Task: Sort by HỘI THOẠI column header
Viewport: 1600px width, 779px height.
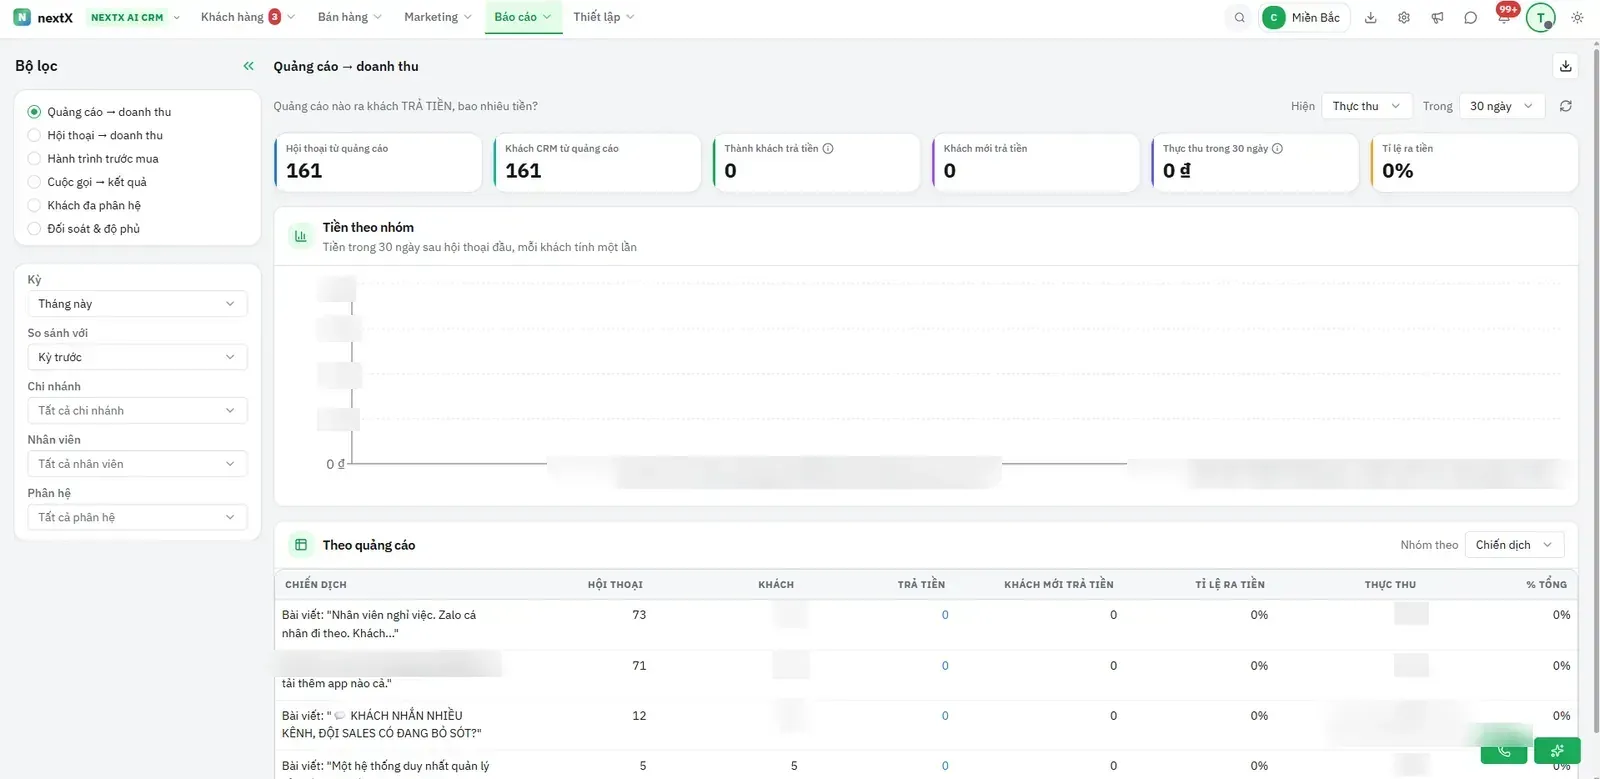Action: [x=615, y=585]
